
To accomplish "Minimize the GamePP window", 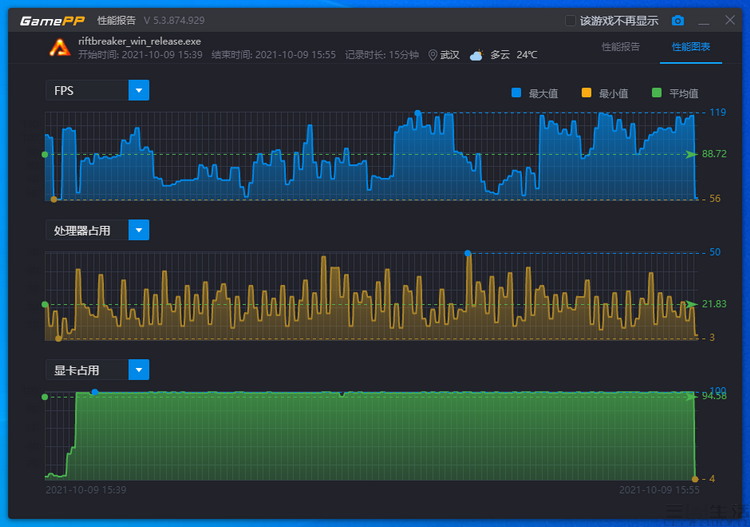I will [704, 20].
